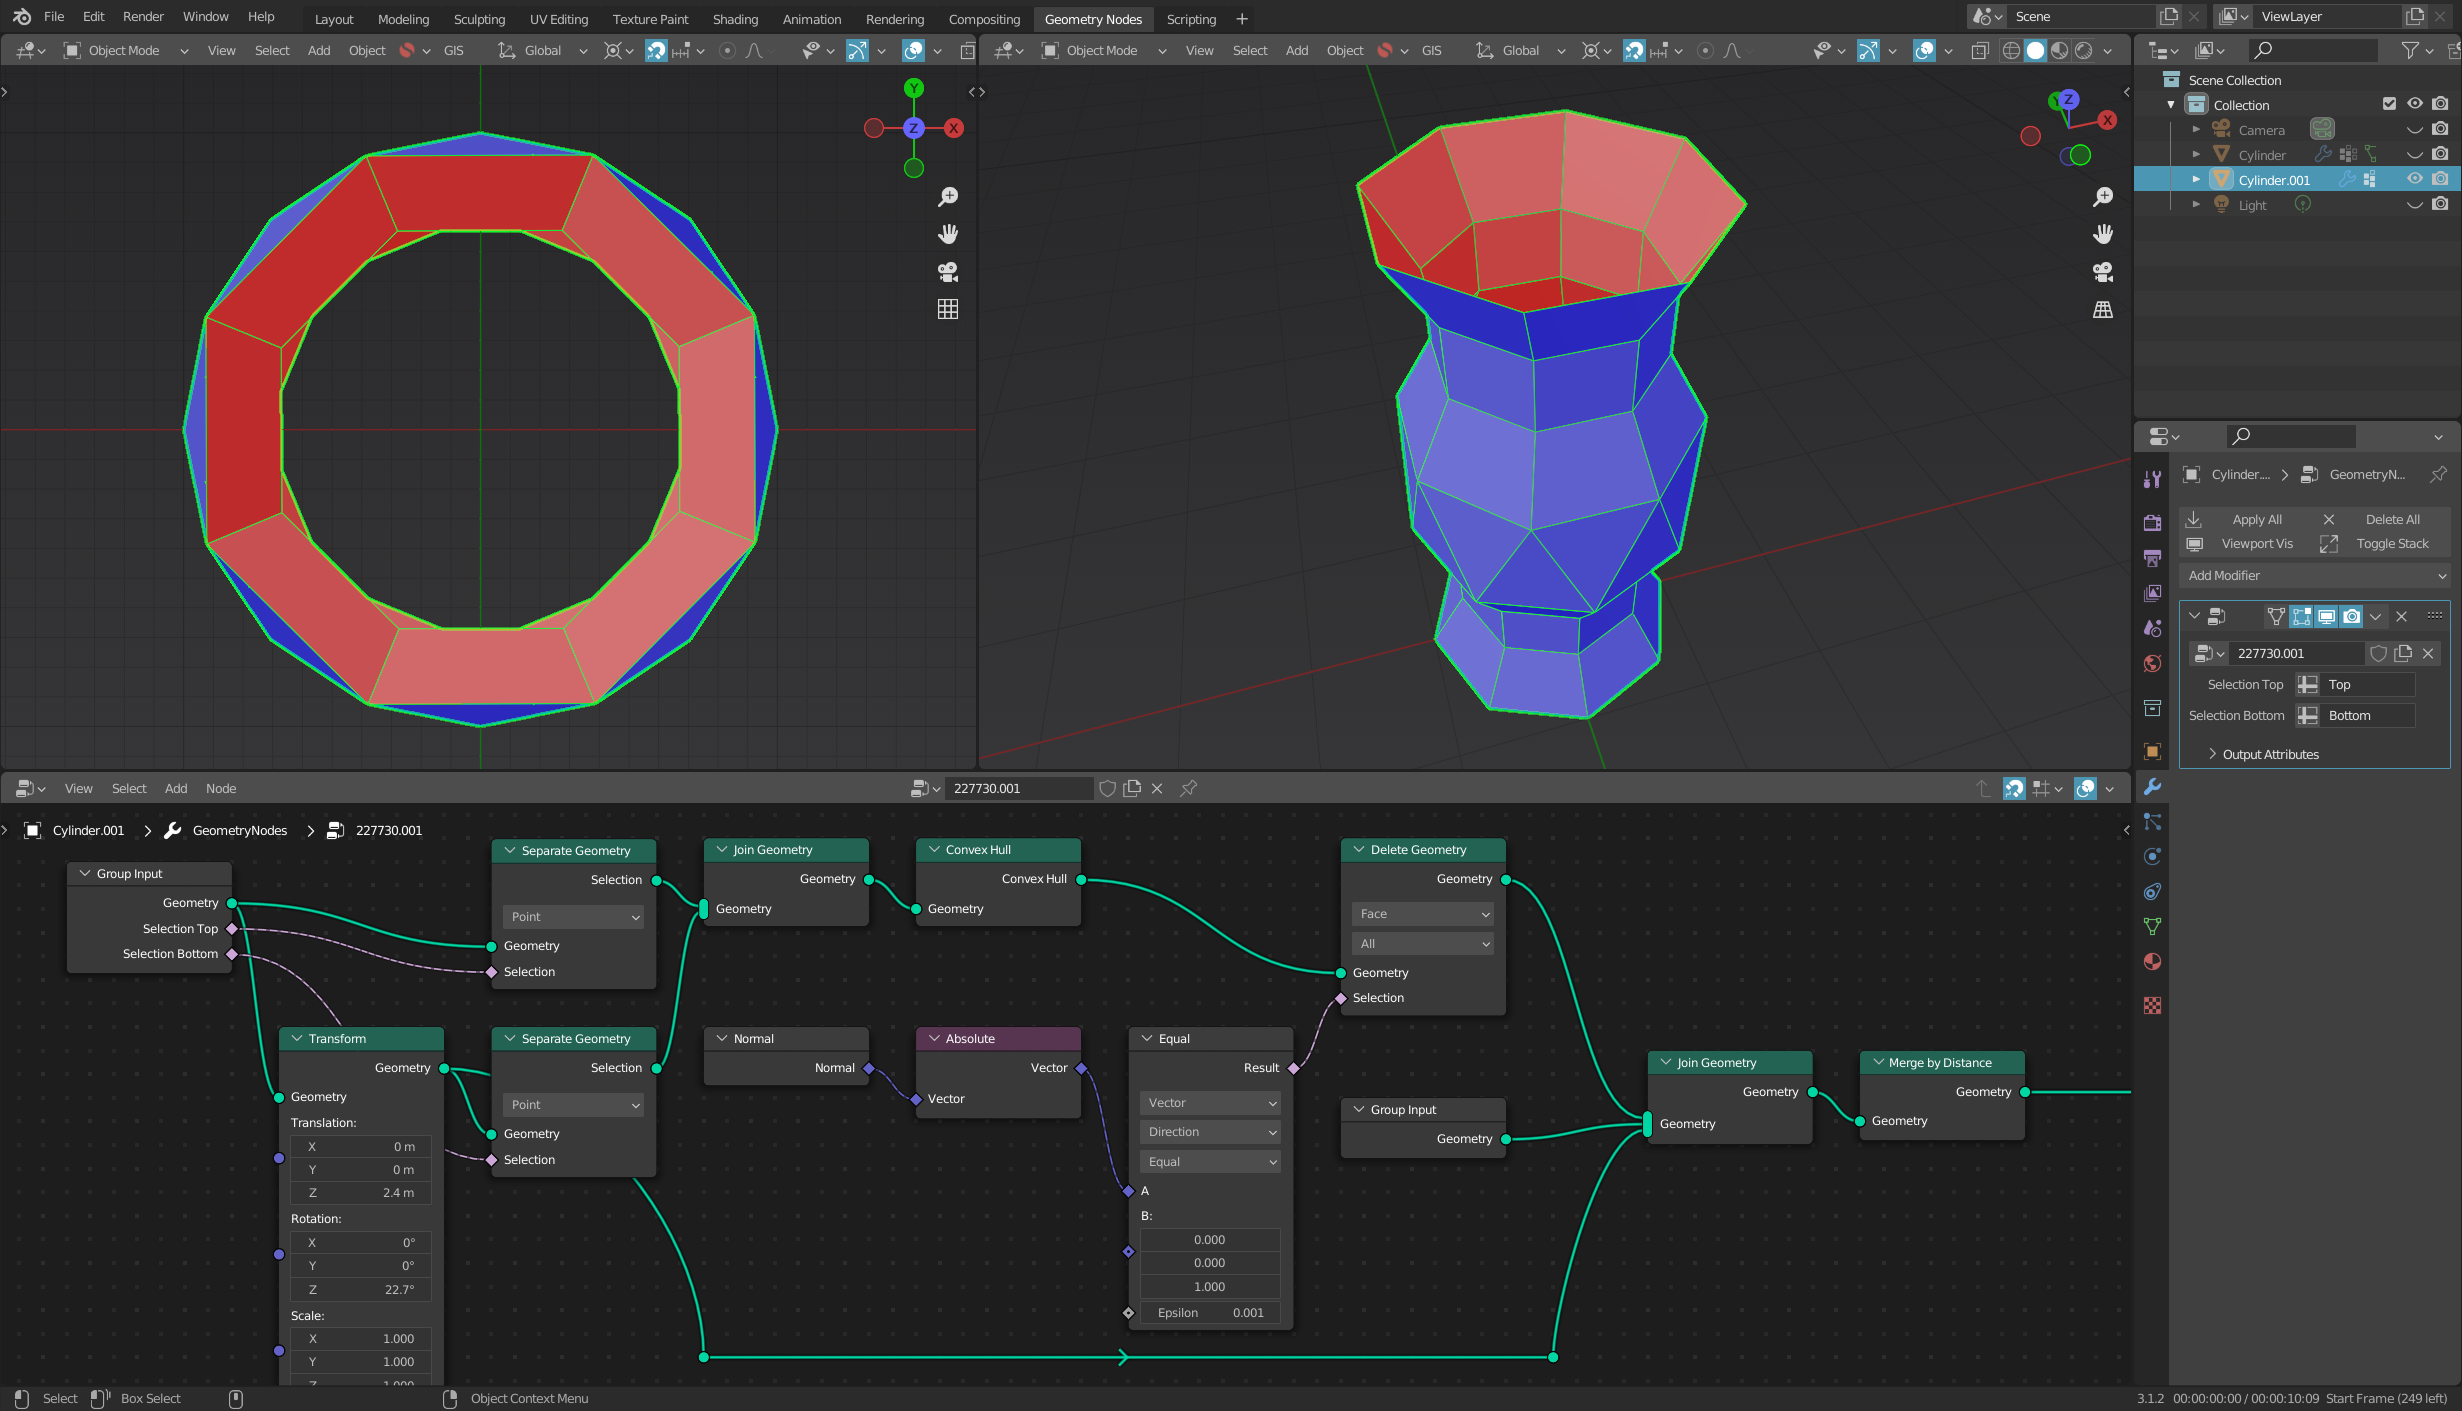Click the pin icon in node editor header
Image resolution: width=2462 pixels, height=1411 pixels.
click(1189, 788)
